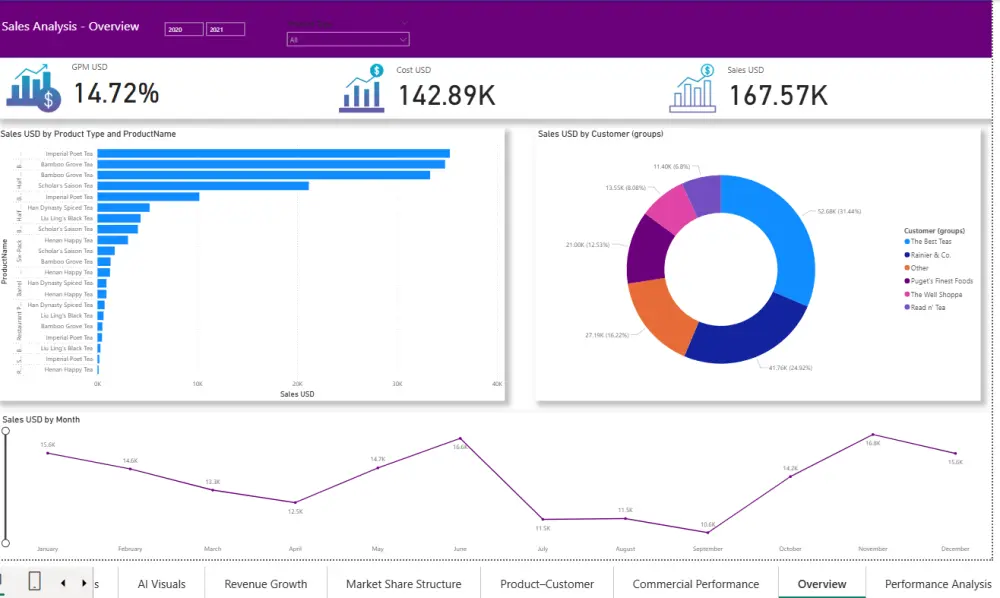Click the Sales USD by Customer (groups) title

click(600, 134)
